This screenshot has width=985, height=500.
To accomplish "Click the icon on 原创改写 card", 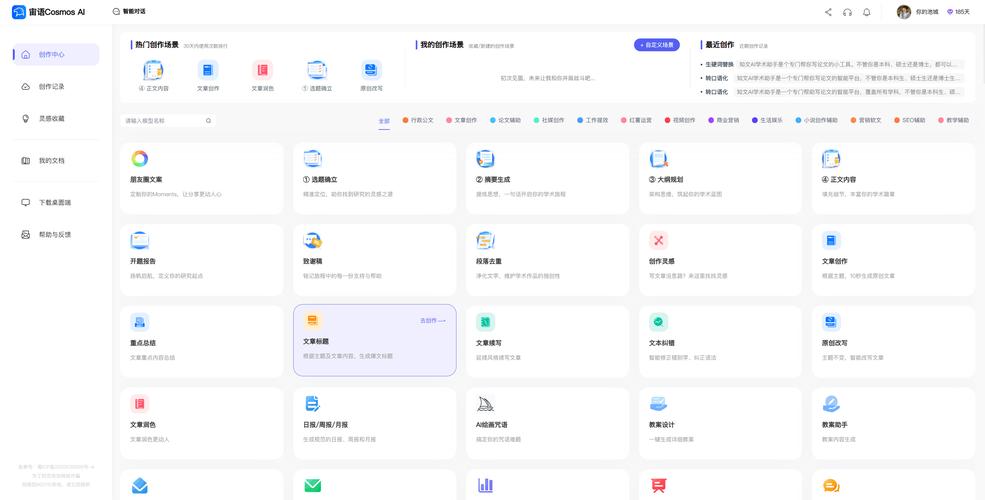I will coord(831,322).
